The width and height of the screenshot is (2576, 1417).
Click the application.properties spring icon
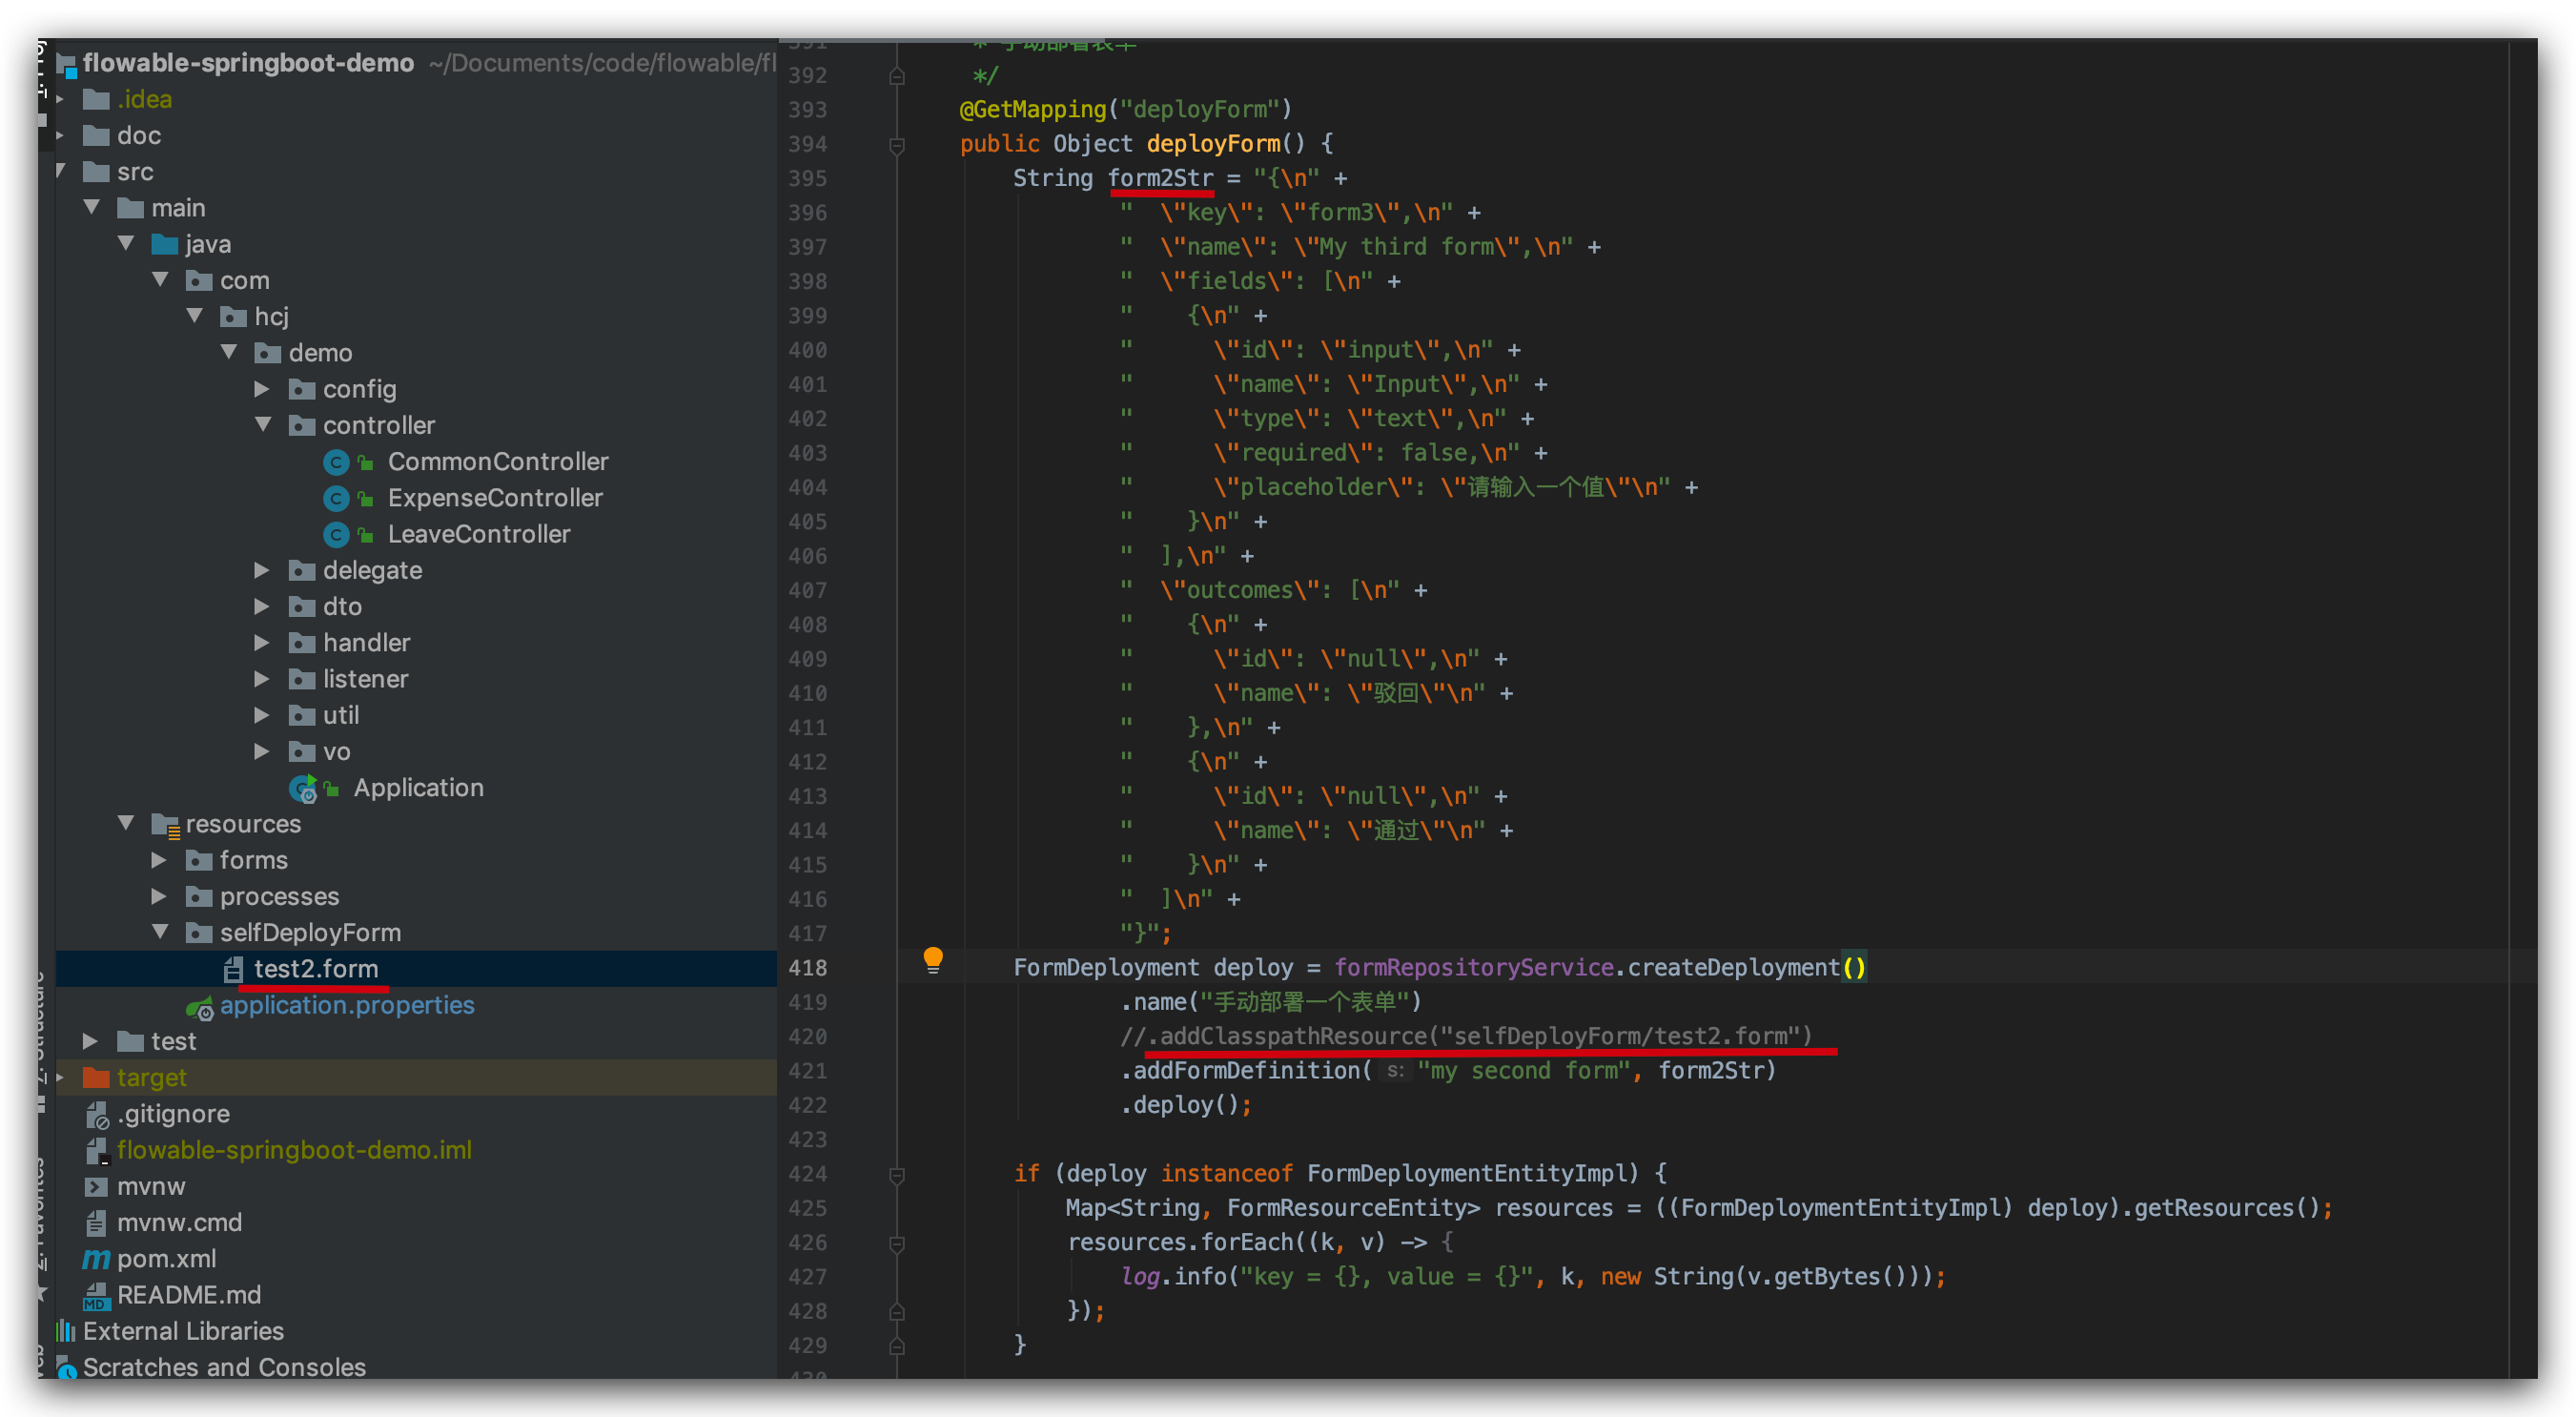pyautogui.click(x=199, y=1007)
